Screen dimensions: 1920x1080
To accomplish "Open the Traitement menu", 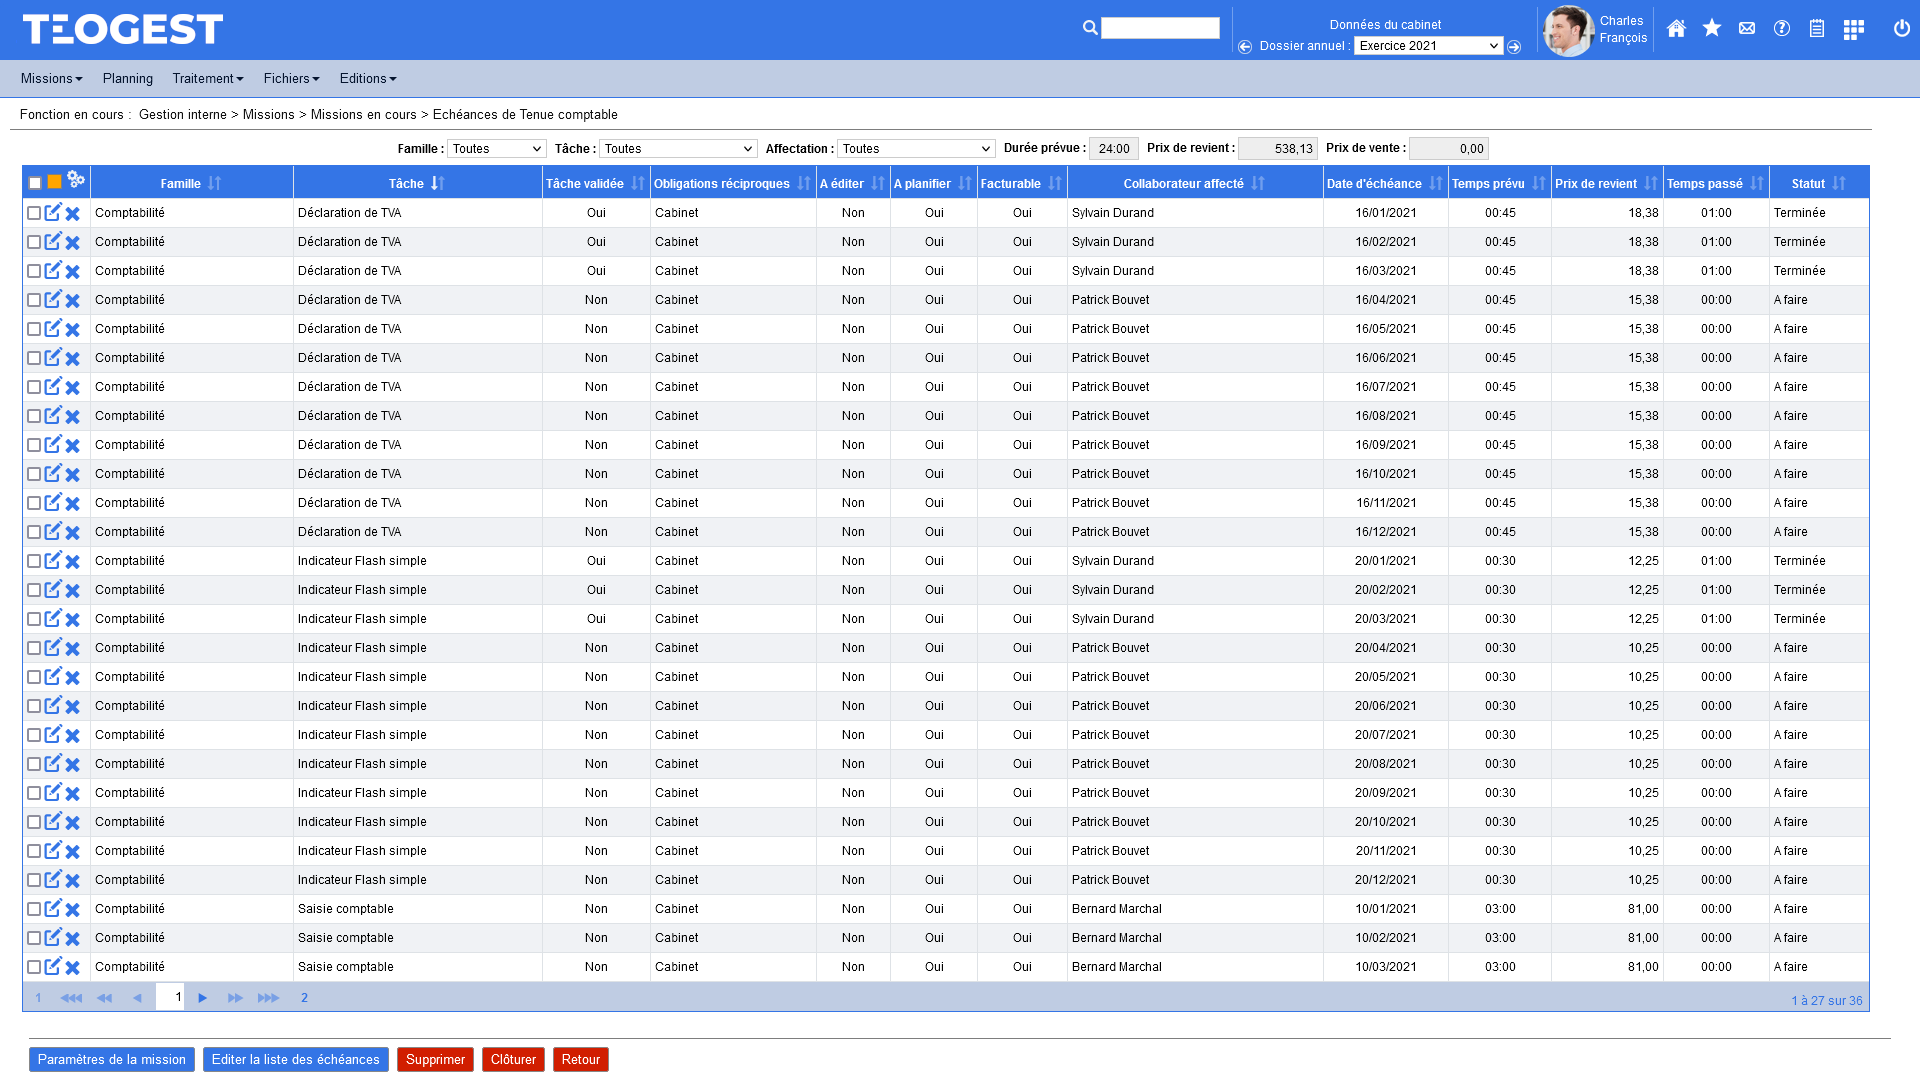I will pyautogui.click(x=207, y=78).
